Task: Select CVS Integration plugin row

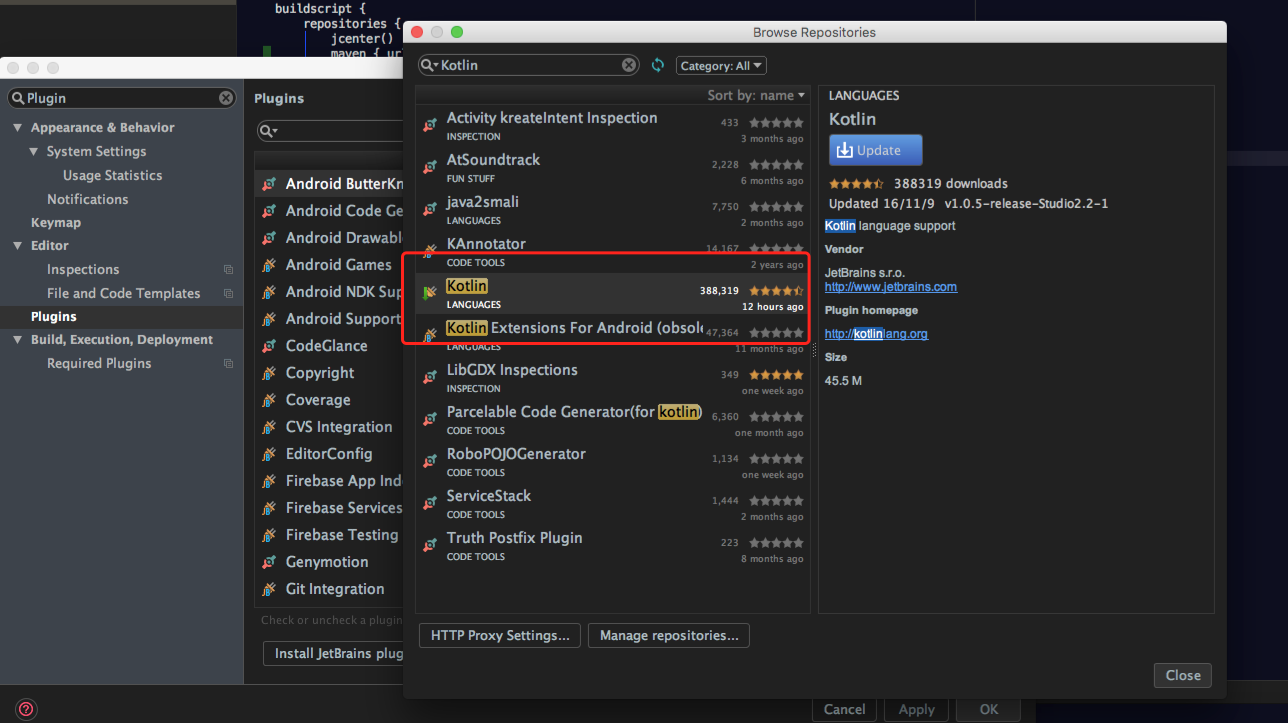Action: tap(329, 427)
